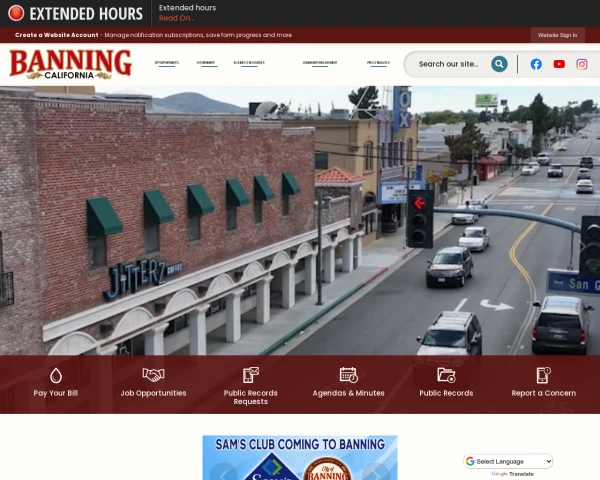Open the City Departments menu
This screenshot has width=600, height=480.
coord(166,63)
